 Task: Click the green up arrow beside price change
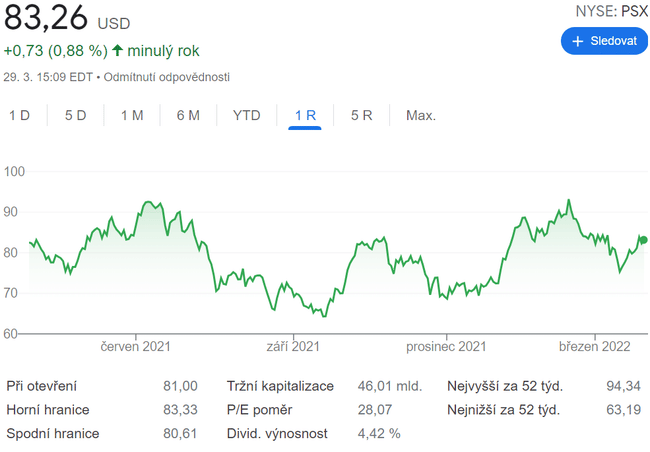tap(118, 50)
